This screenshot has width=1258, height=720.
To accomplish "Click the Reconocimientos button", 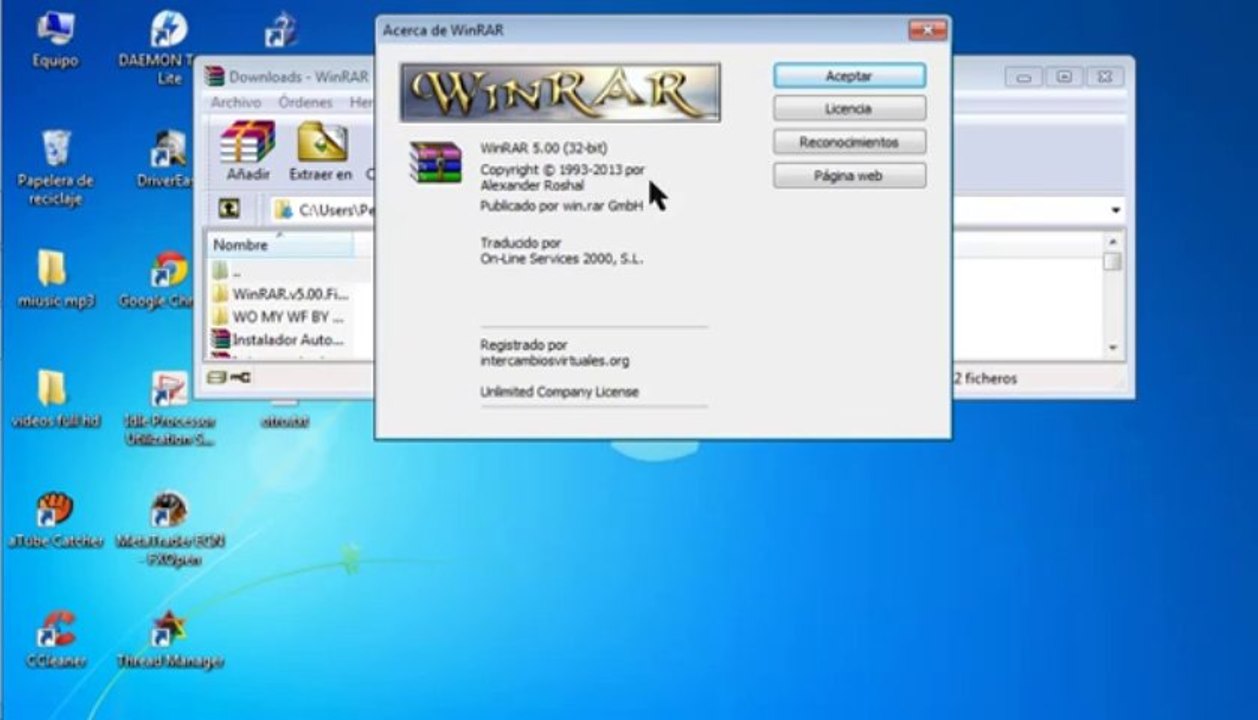I will click(849, 142).
